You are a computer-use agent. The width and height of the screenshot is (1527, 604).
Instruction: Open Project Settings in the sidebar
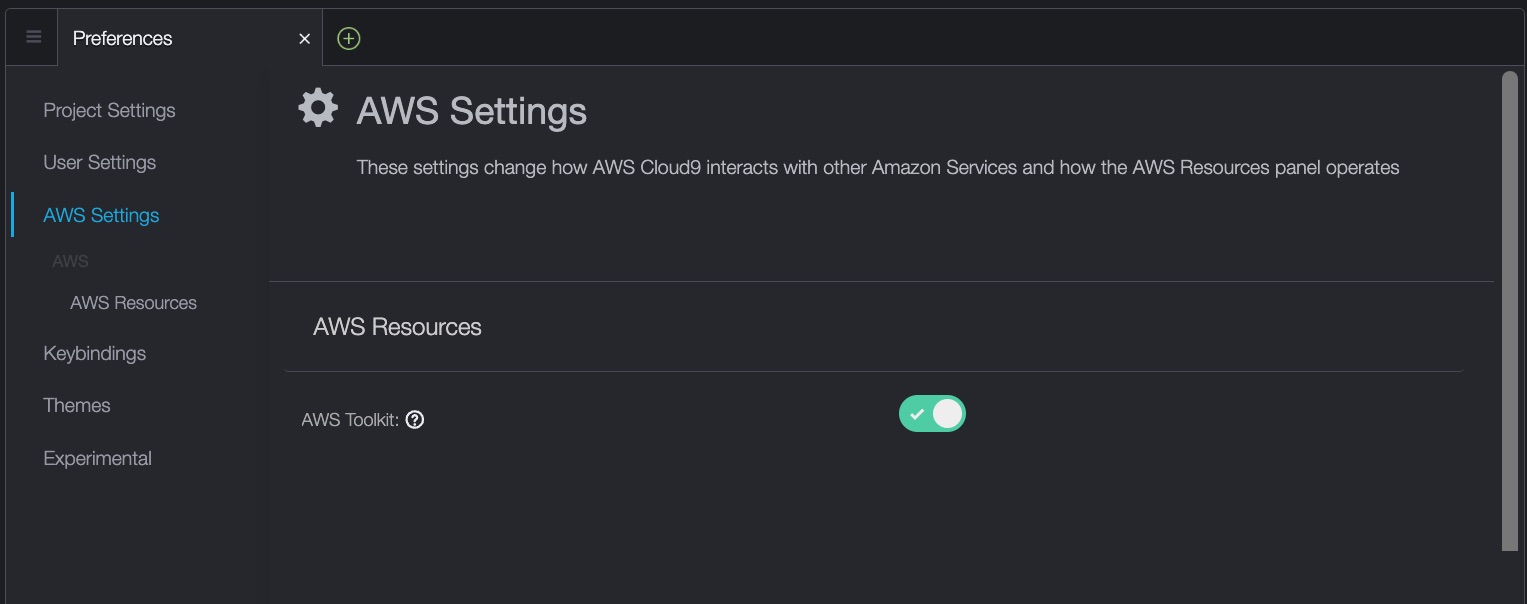tap(109, 110)
